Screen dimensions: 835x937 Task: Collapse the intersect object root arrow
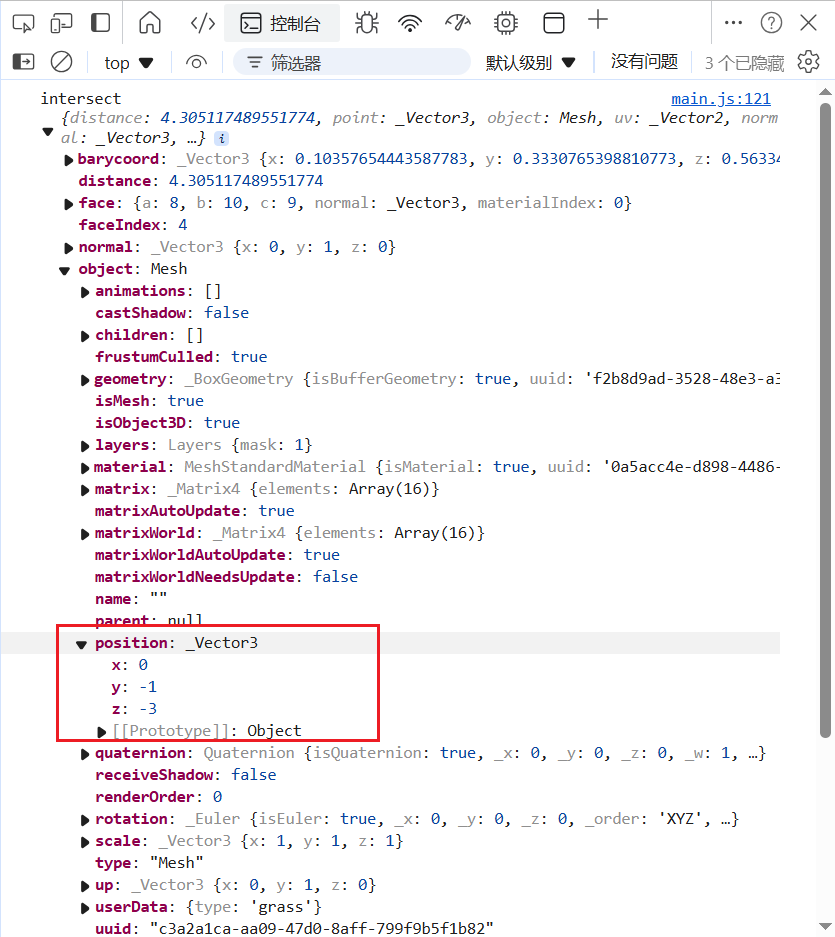[x=48, y=131]
